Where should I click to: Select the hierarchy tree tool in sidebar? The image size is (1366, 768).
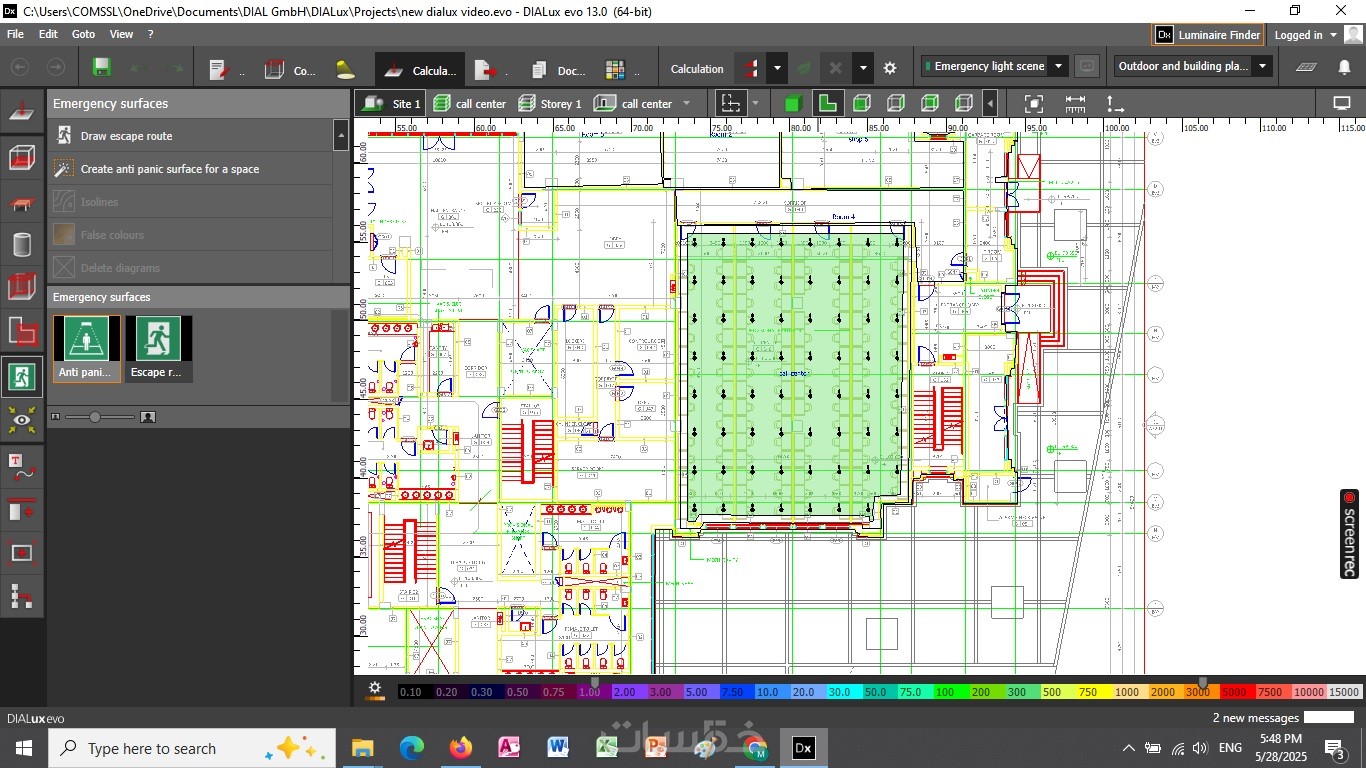pyautogui.click(x=22, y=597)
